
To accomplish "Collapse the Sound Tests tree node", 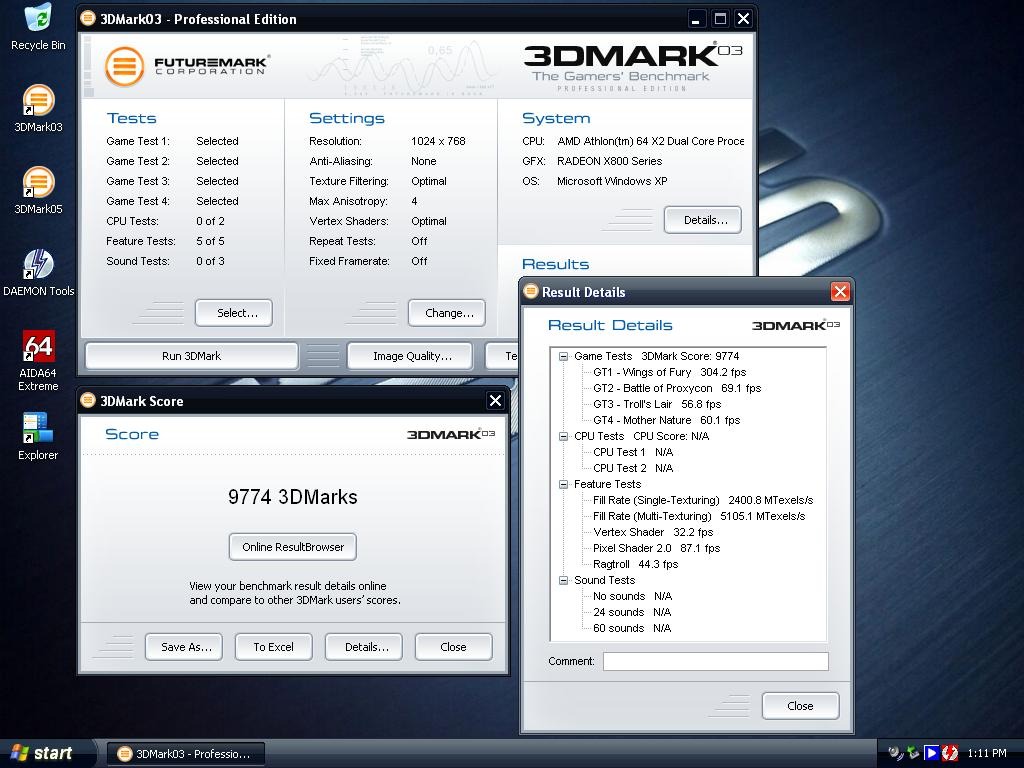I will [563, 581].
